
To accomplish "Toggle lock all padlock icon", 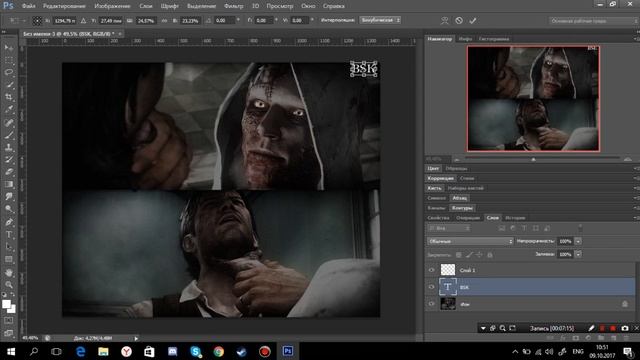I will click(490, 255).
